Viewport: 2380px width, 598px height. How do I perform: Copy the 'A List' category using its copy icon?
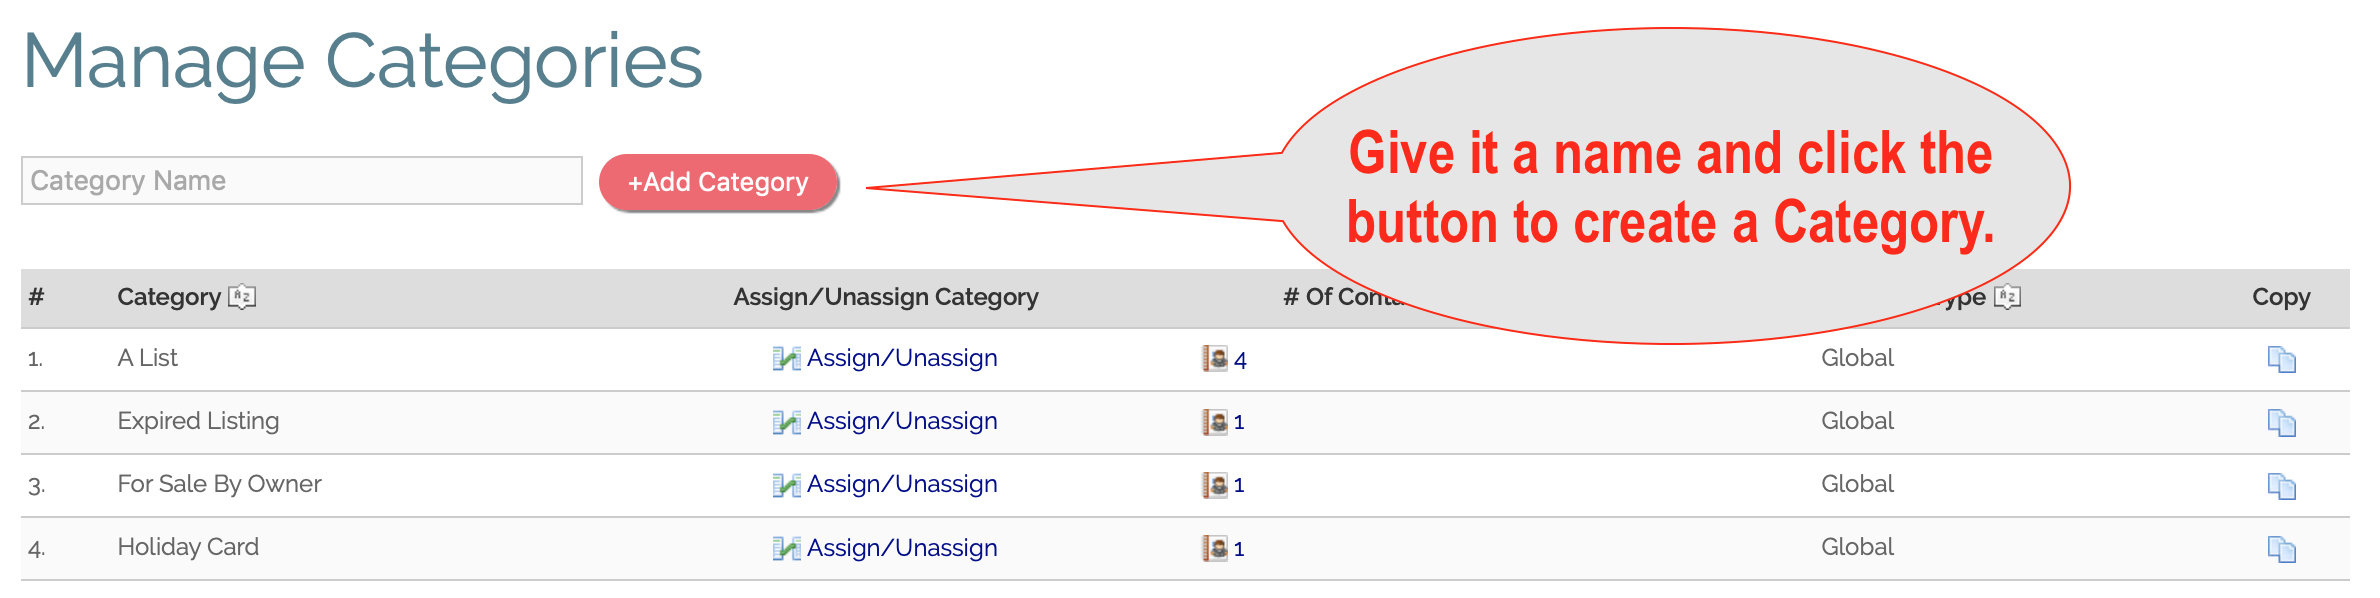[x=2283, y=358]
